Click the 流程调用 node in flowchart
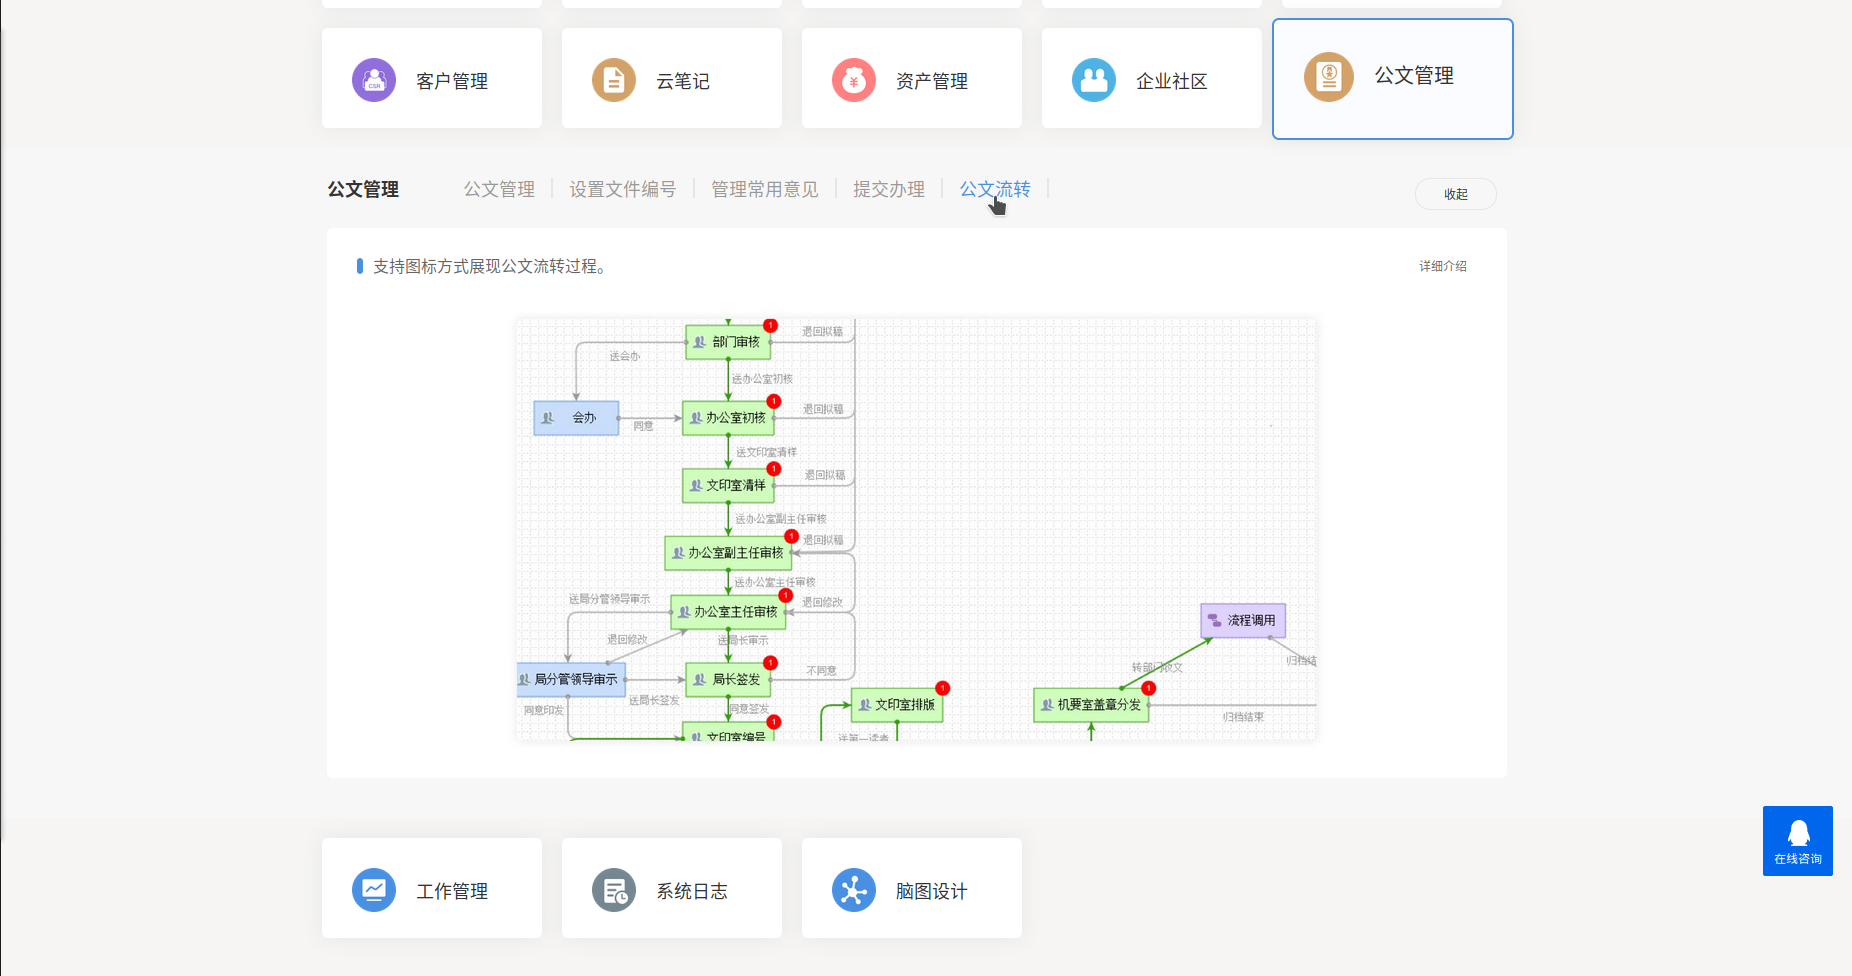The image size is (1852, 976). [1243, 620]
